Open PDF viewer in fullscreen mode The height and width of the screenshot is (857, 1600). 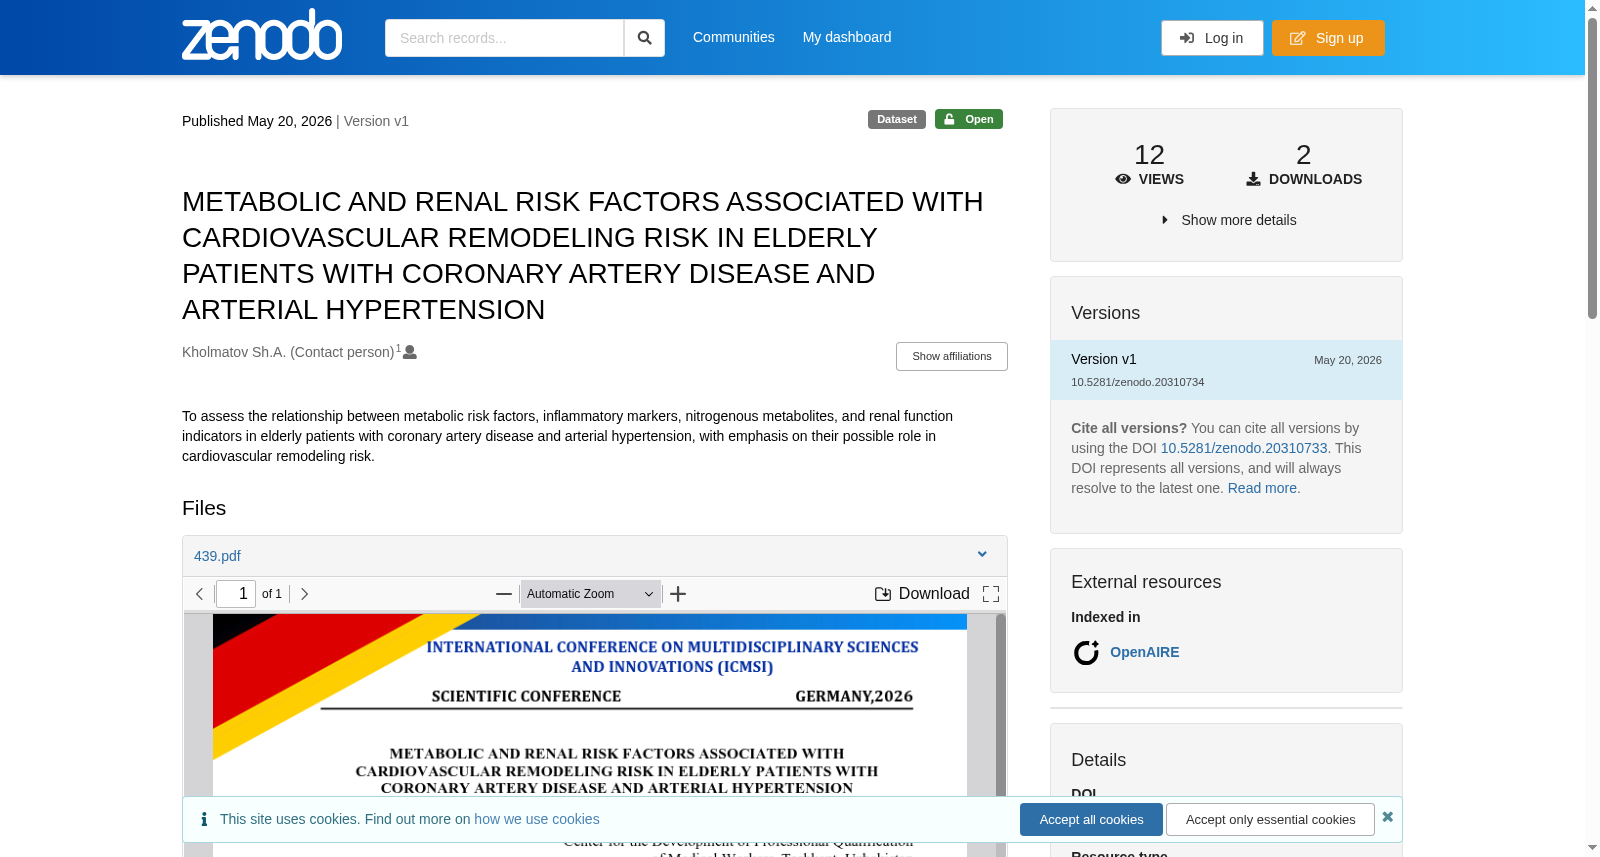click(x=991, y=594)
